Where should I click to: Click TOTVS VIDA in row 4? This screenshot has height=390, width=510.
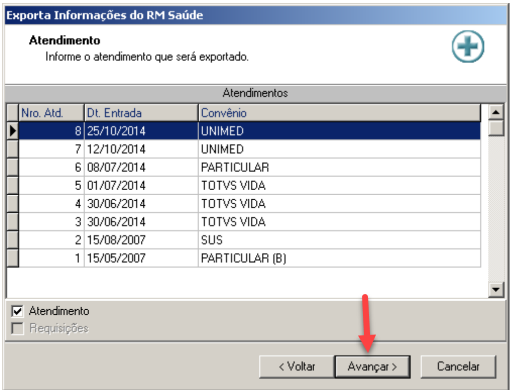[x=340, y=204]
